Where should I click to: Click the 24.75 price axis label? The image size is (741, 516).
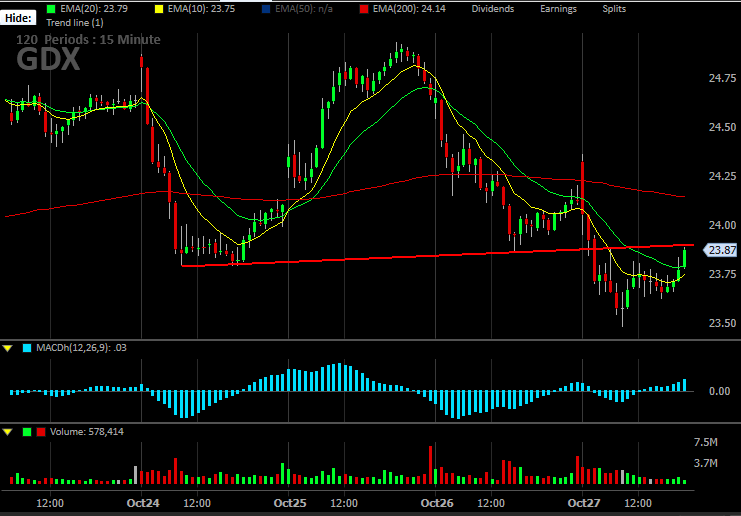click(x=723, y=78)
